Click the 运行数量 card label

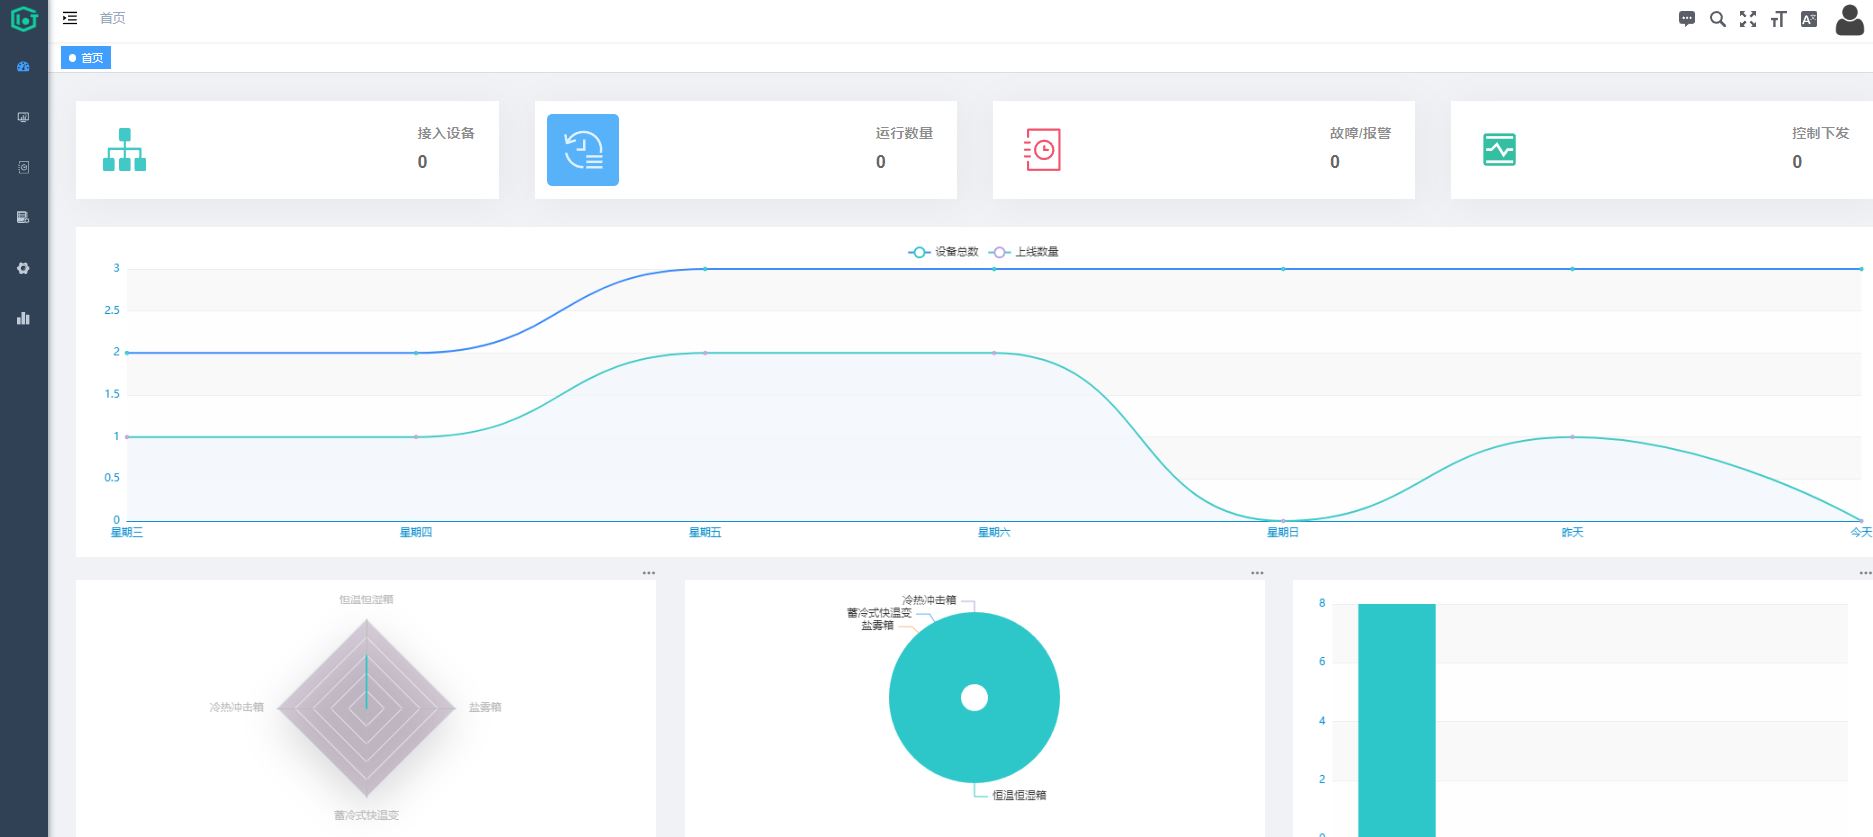point(904,133)
